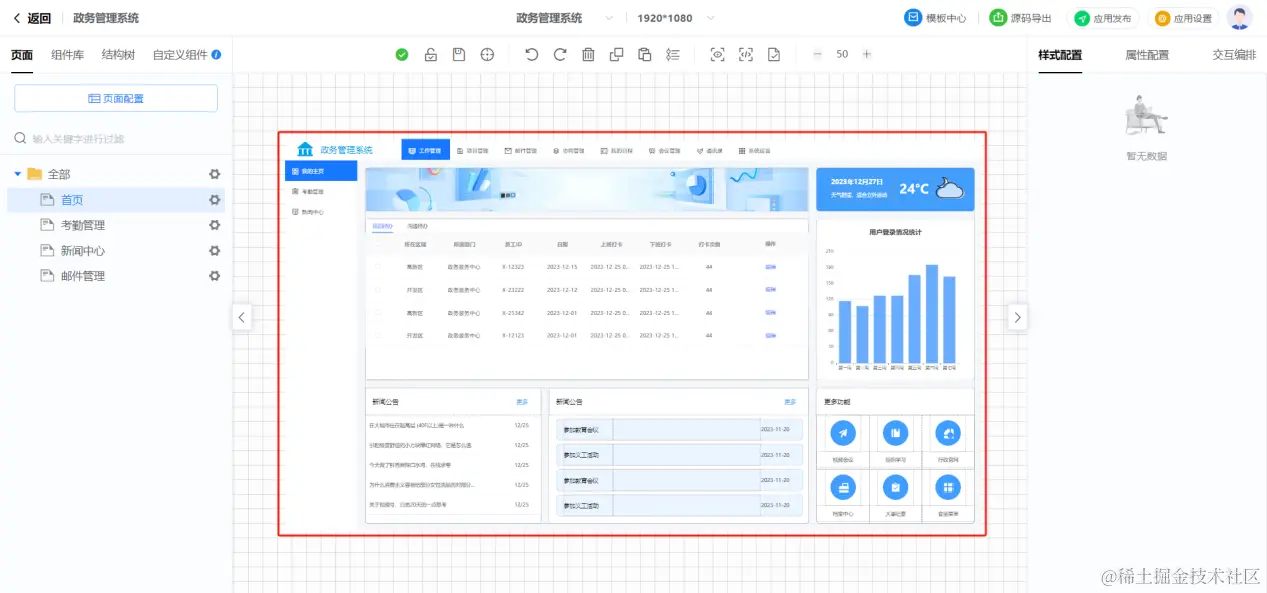Select the 首页 page in the tree

(72, 200)
